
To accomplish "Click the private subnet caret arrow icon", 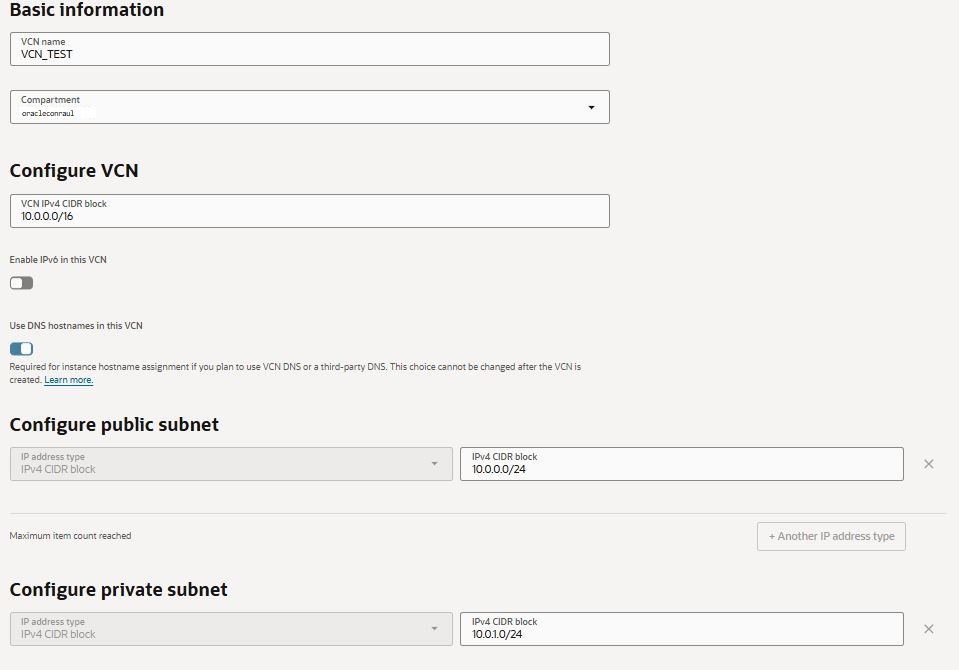I will click(x=434, y=628).
